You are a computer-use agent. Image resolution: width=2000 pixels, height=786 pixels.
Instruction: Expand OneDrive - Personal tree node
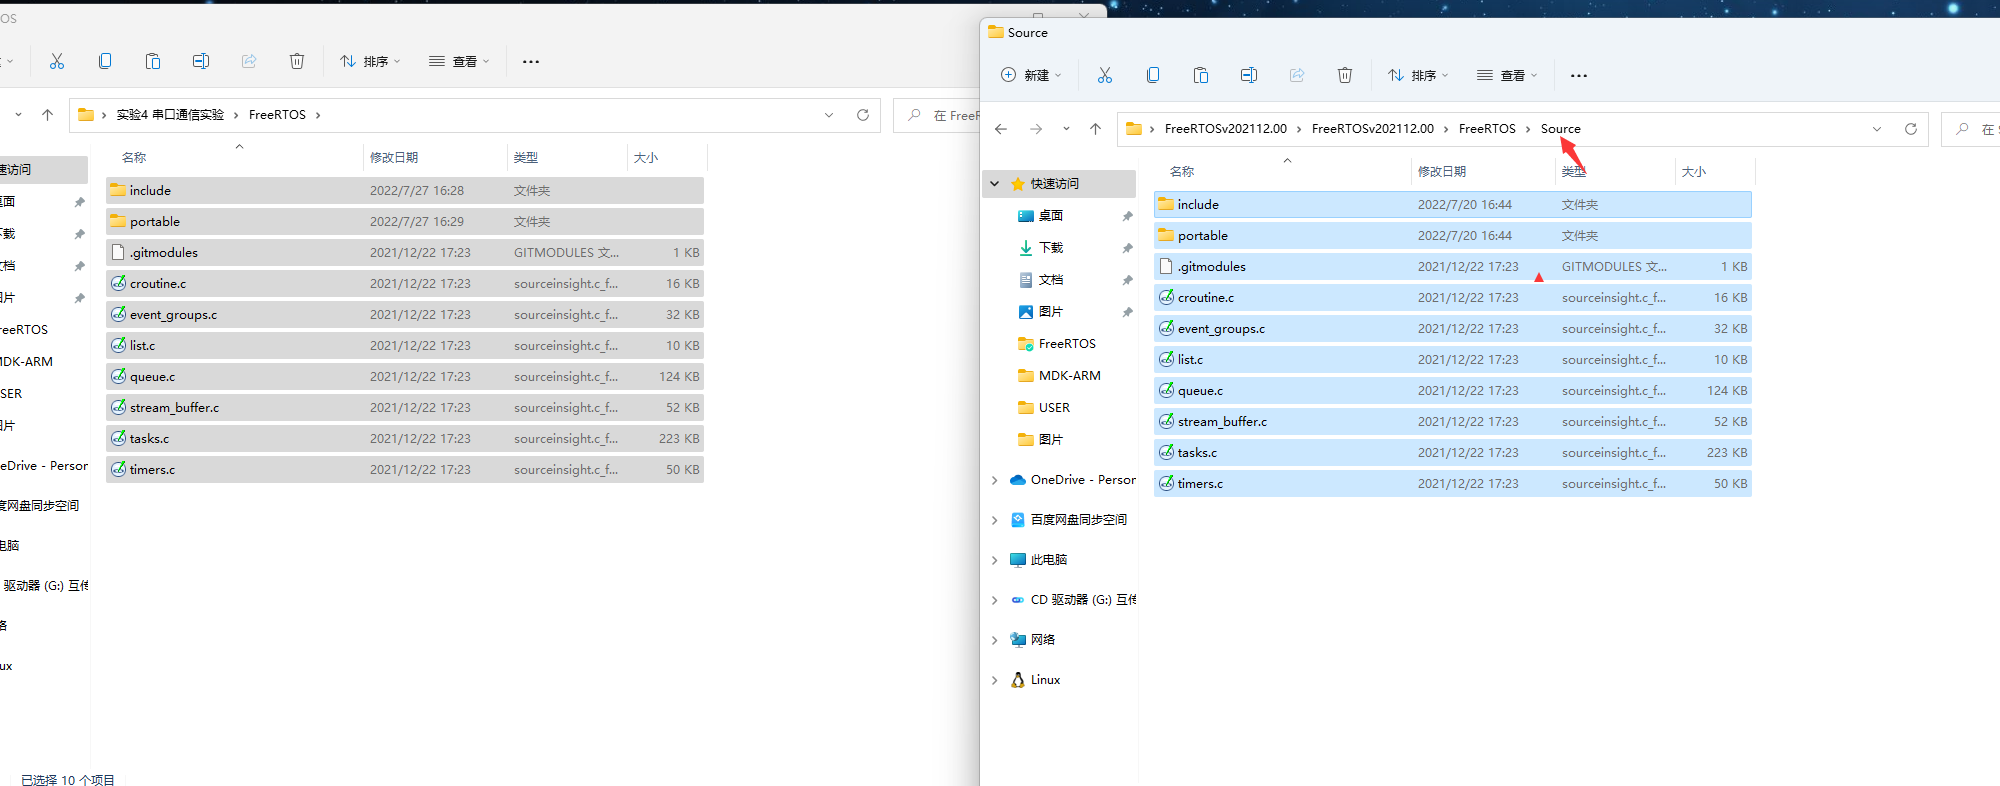point(994,480)
